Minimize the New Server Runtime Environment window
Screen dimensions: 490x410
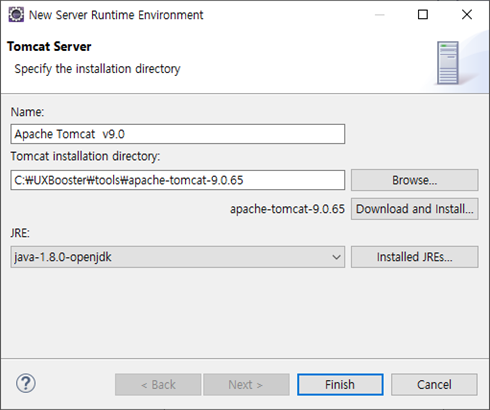379,14
